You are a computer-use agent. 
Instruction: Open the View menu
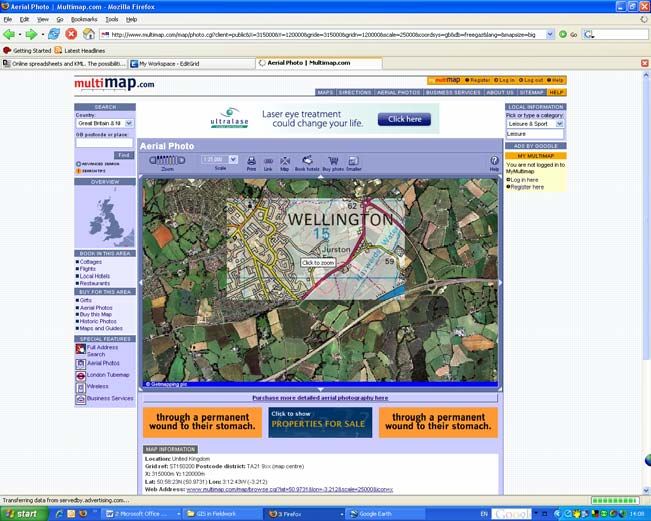click(x=43, y=20)
